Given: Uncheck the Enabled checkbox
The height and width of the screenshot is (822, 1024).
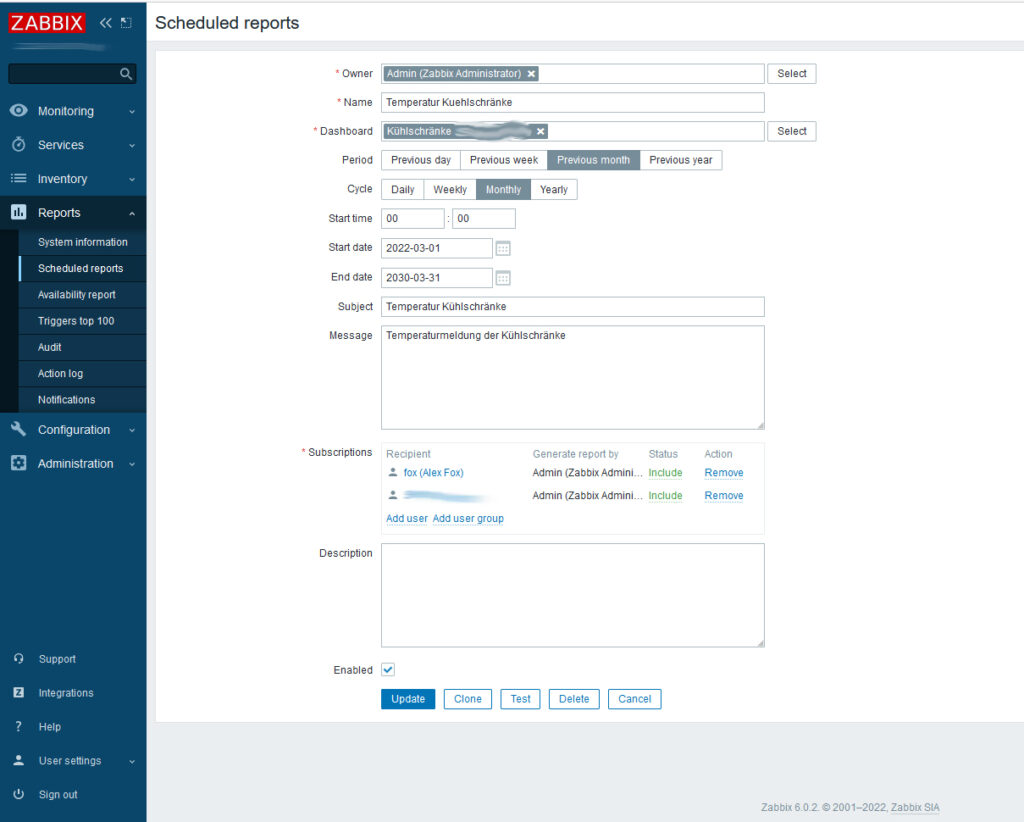Looking at the screenshot, I should click(388, 670).
